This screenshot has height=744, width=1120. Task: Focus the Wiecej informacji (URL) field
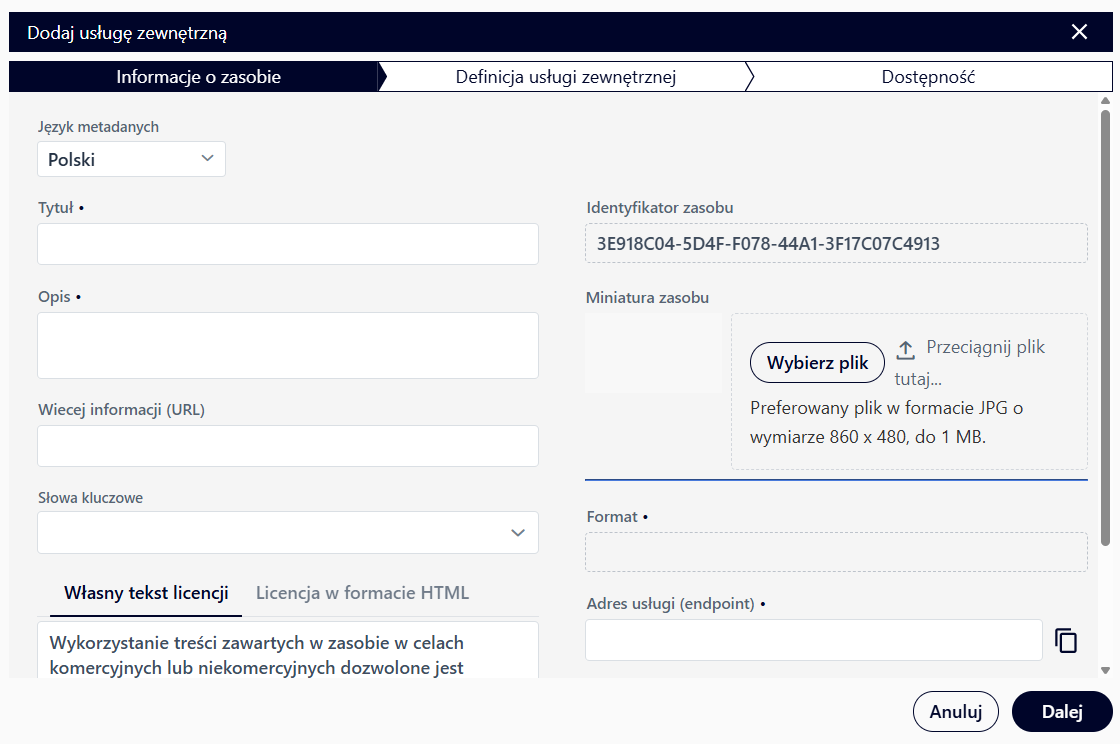pyautogui.click(x=288, y=446)
